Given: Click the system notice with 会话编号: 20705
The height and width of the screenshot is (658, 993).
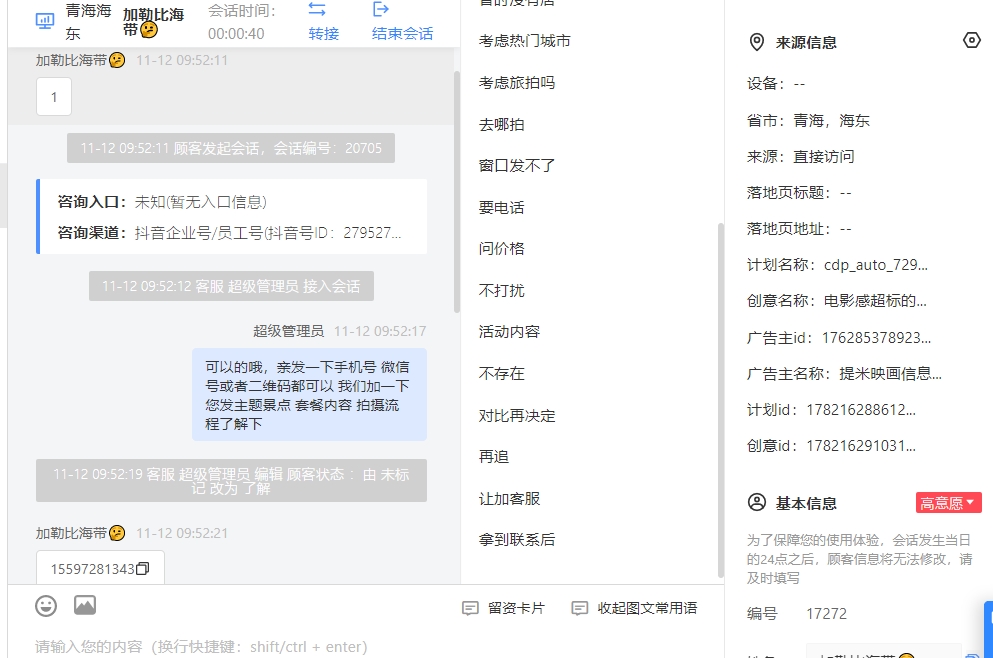Looking at the screenshot, I should click(231, 148).
